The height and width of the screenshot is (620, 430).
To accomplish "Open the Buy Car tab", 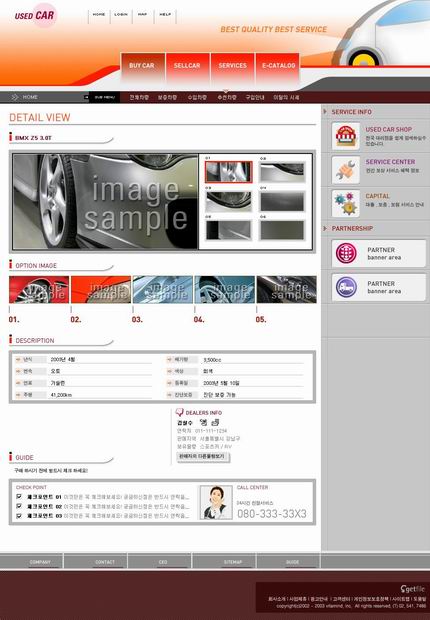I will (x=142, y=66).
